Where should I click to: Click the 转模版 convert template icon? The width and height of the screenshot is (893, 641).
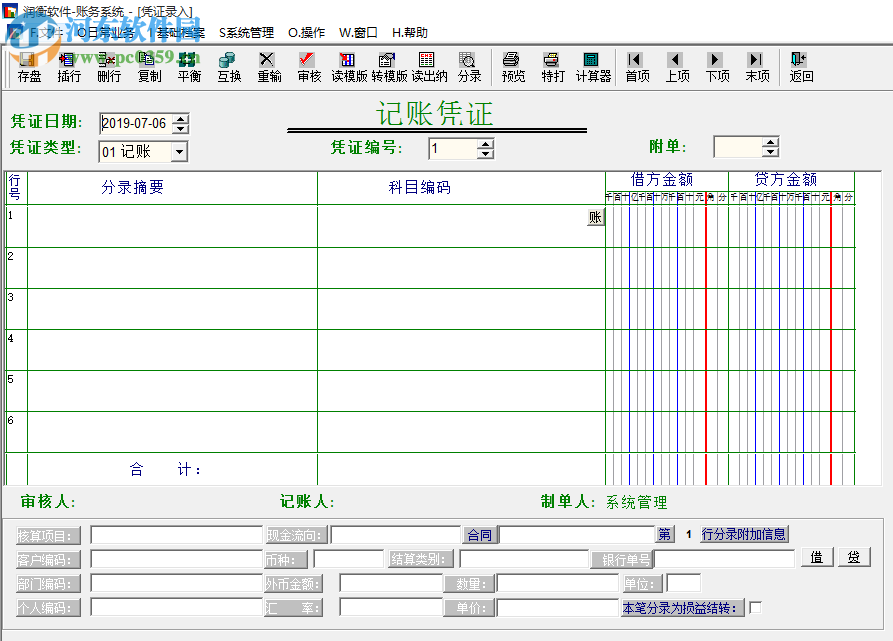pyautogui.click(x=389, y=67)
